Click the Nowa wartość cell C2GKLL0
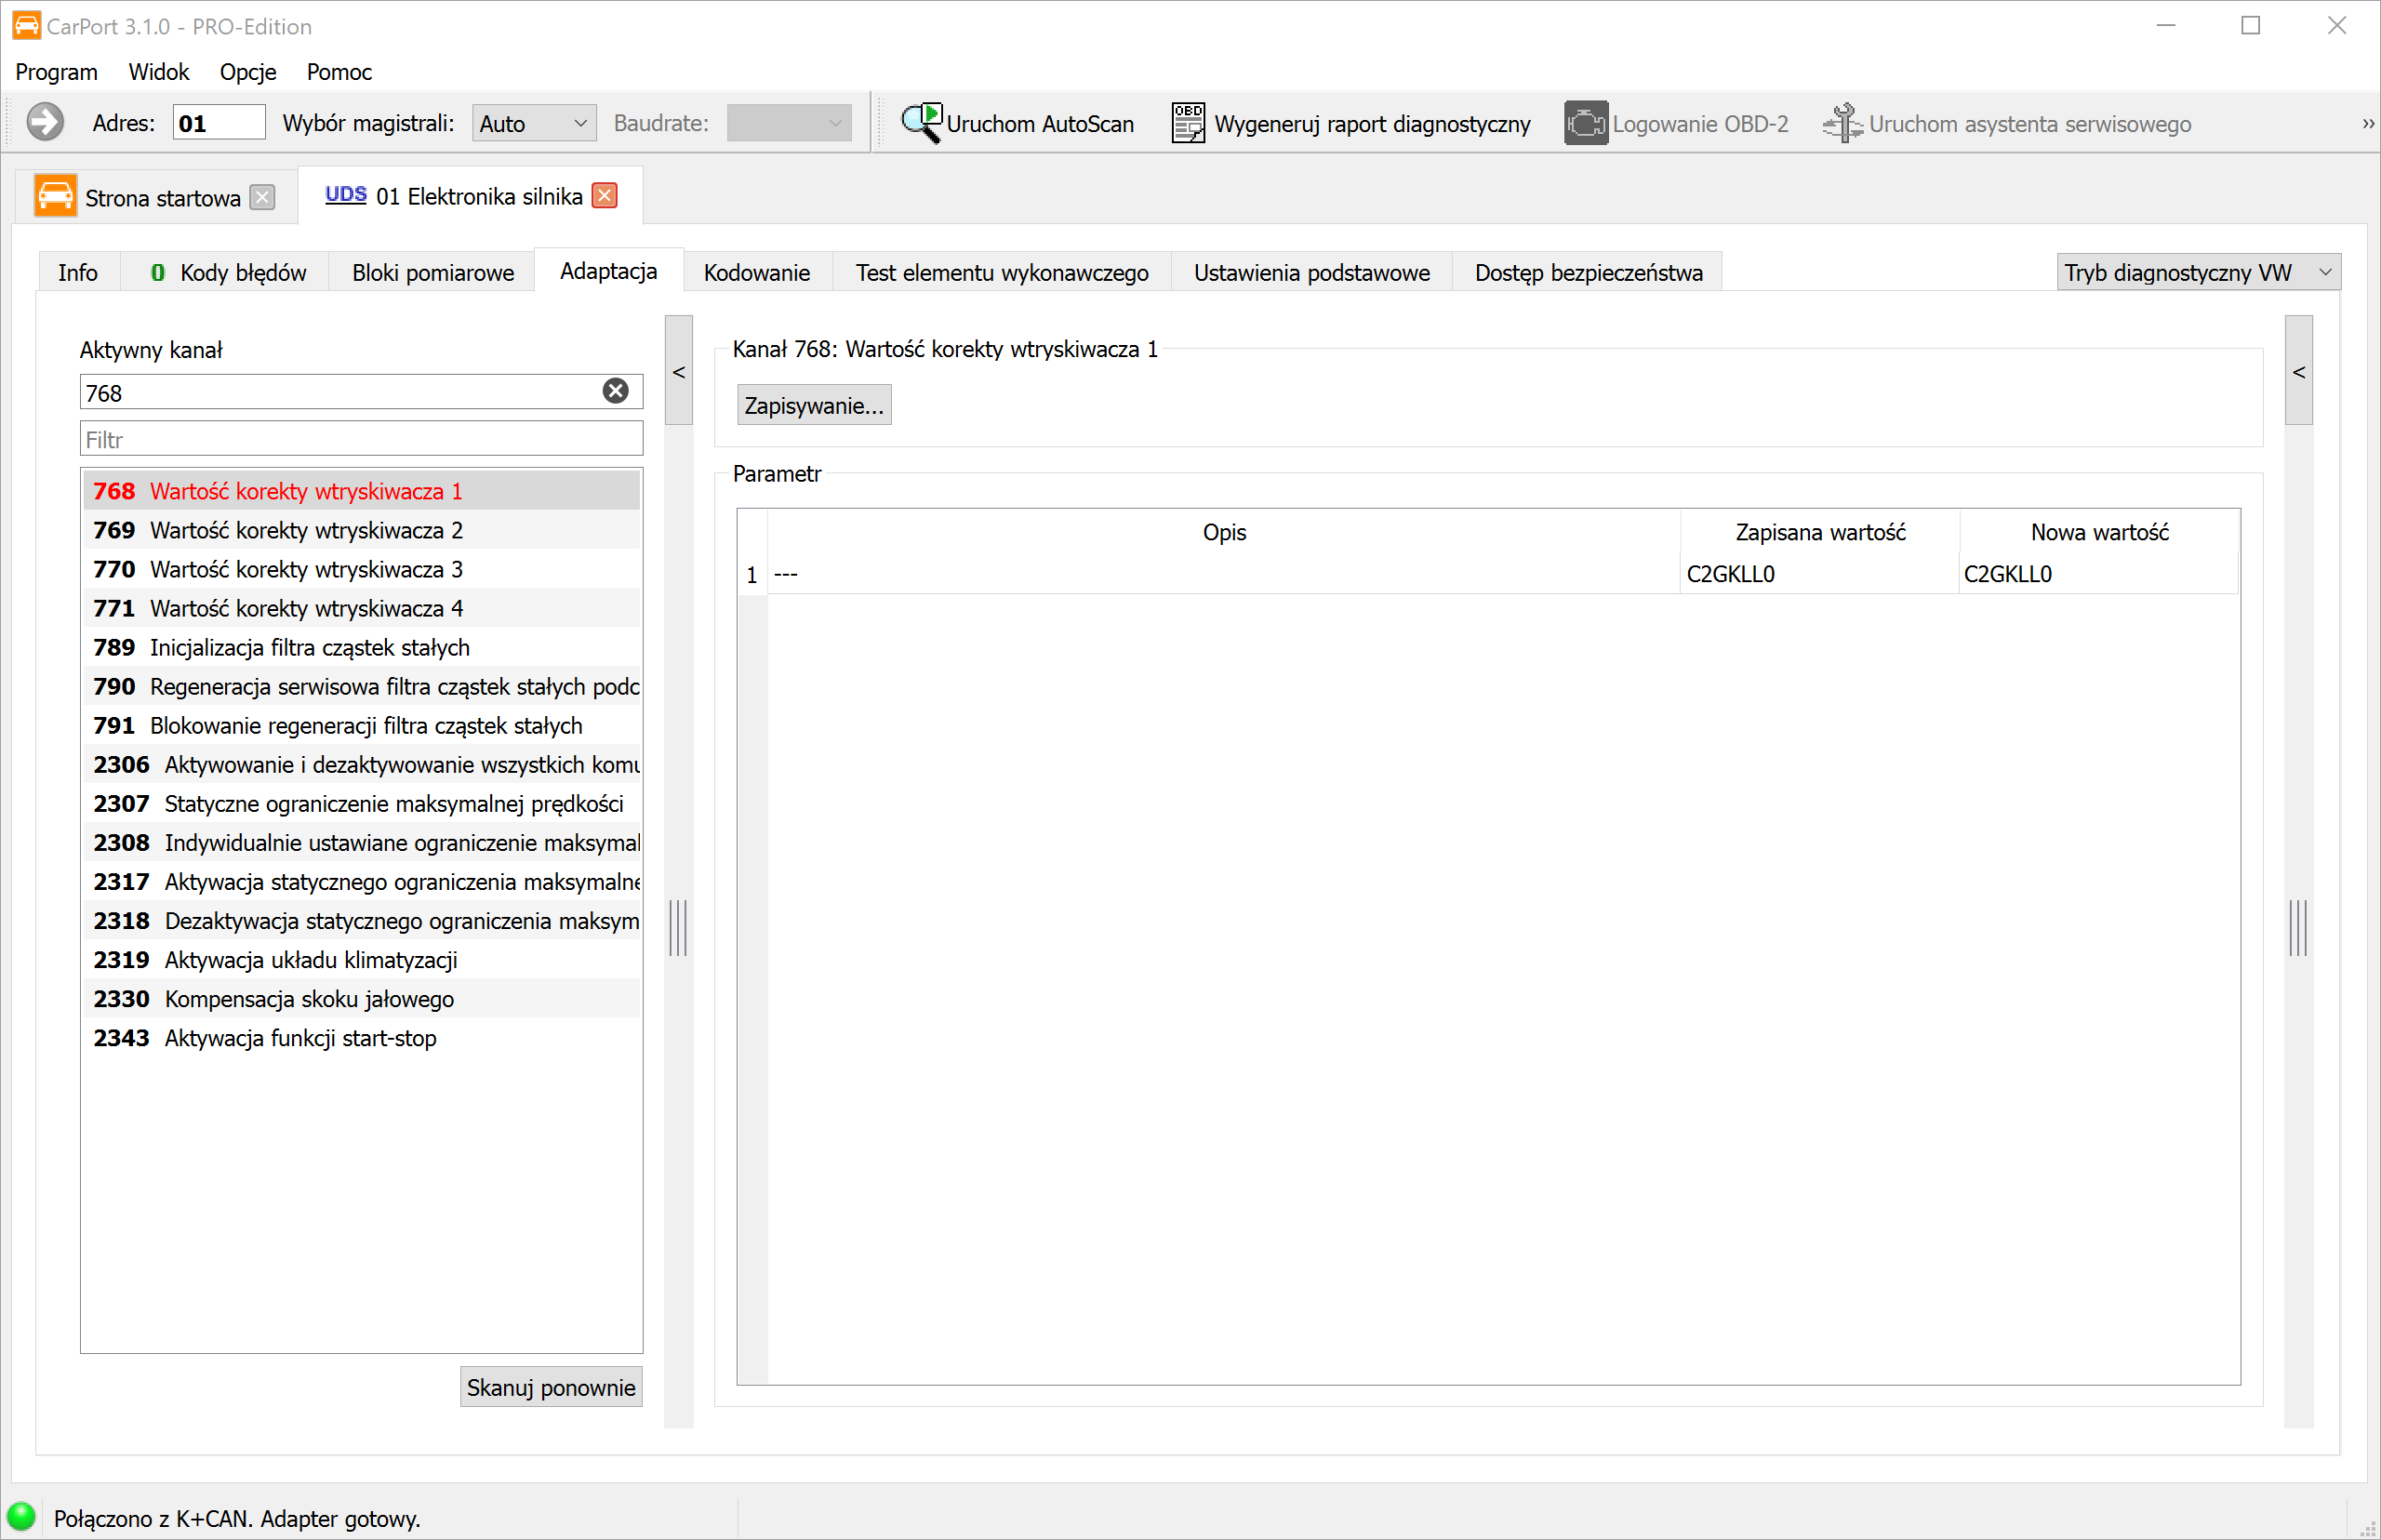The width and height of the screenshot is (2381, 1540). 2097,574
